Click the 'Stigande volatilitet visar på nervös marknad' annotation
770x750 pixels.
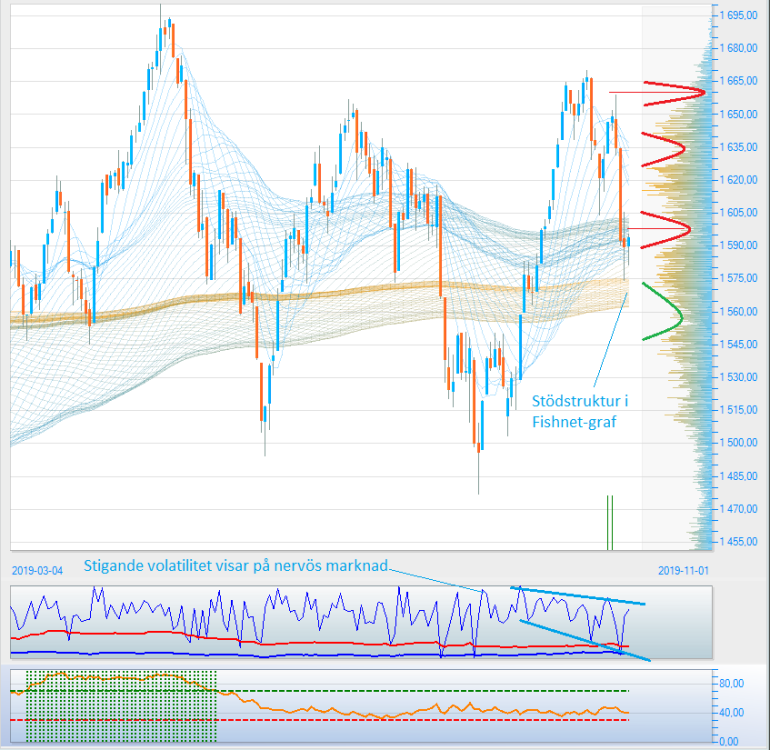click(x=236, y=566)
